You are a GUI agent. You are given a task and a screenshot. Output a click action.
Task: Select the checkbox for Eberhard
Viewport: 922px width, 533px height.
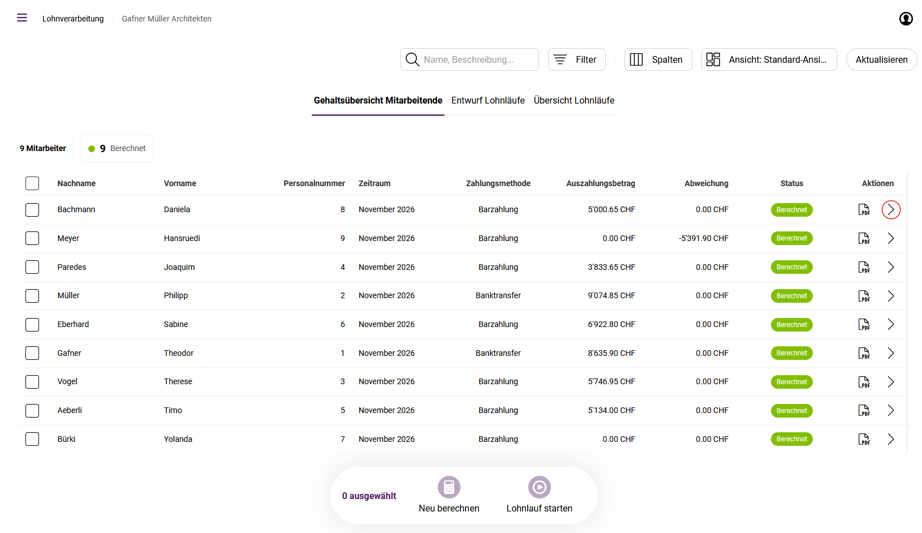[32, 324]
